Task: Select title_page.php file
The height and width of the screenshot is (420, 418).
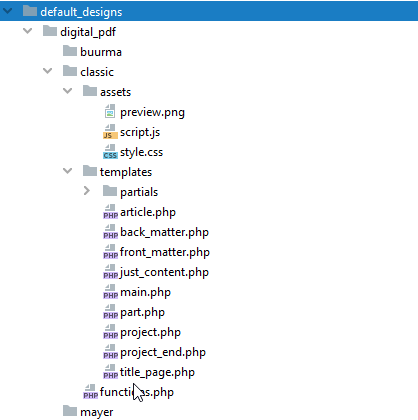Action: tap(157, 372)
